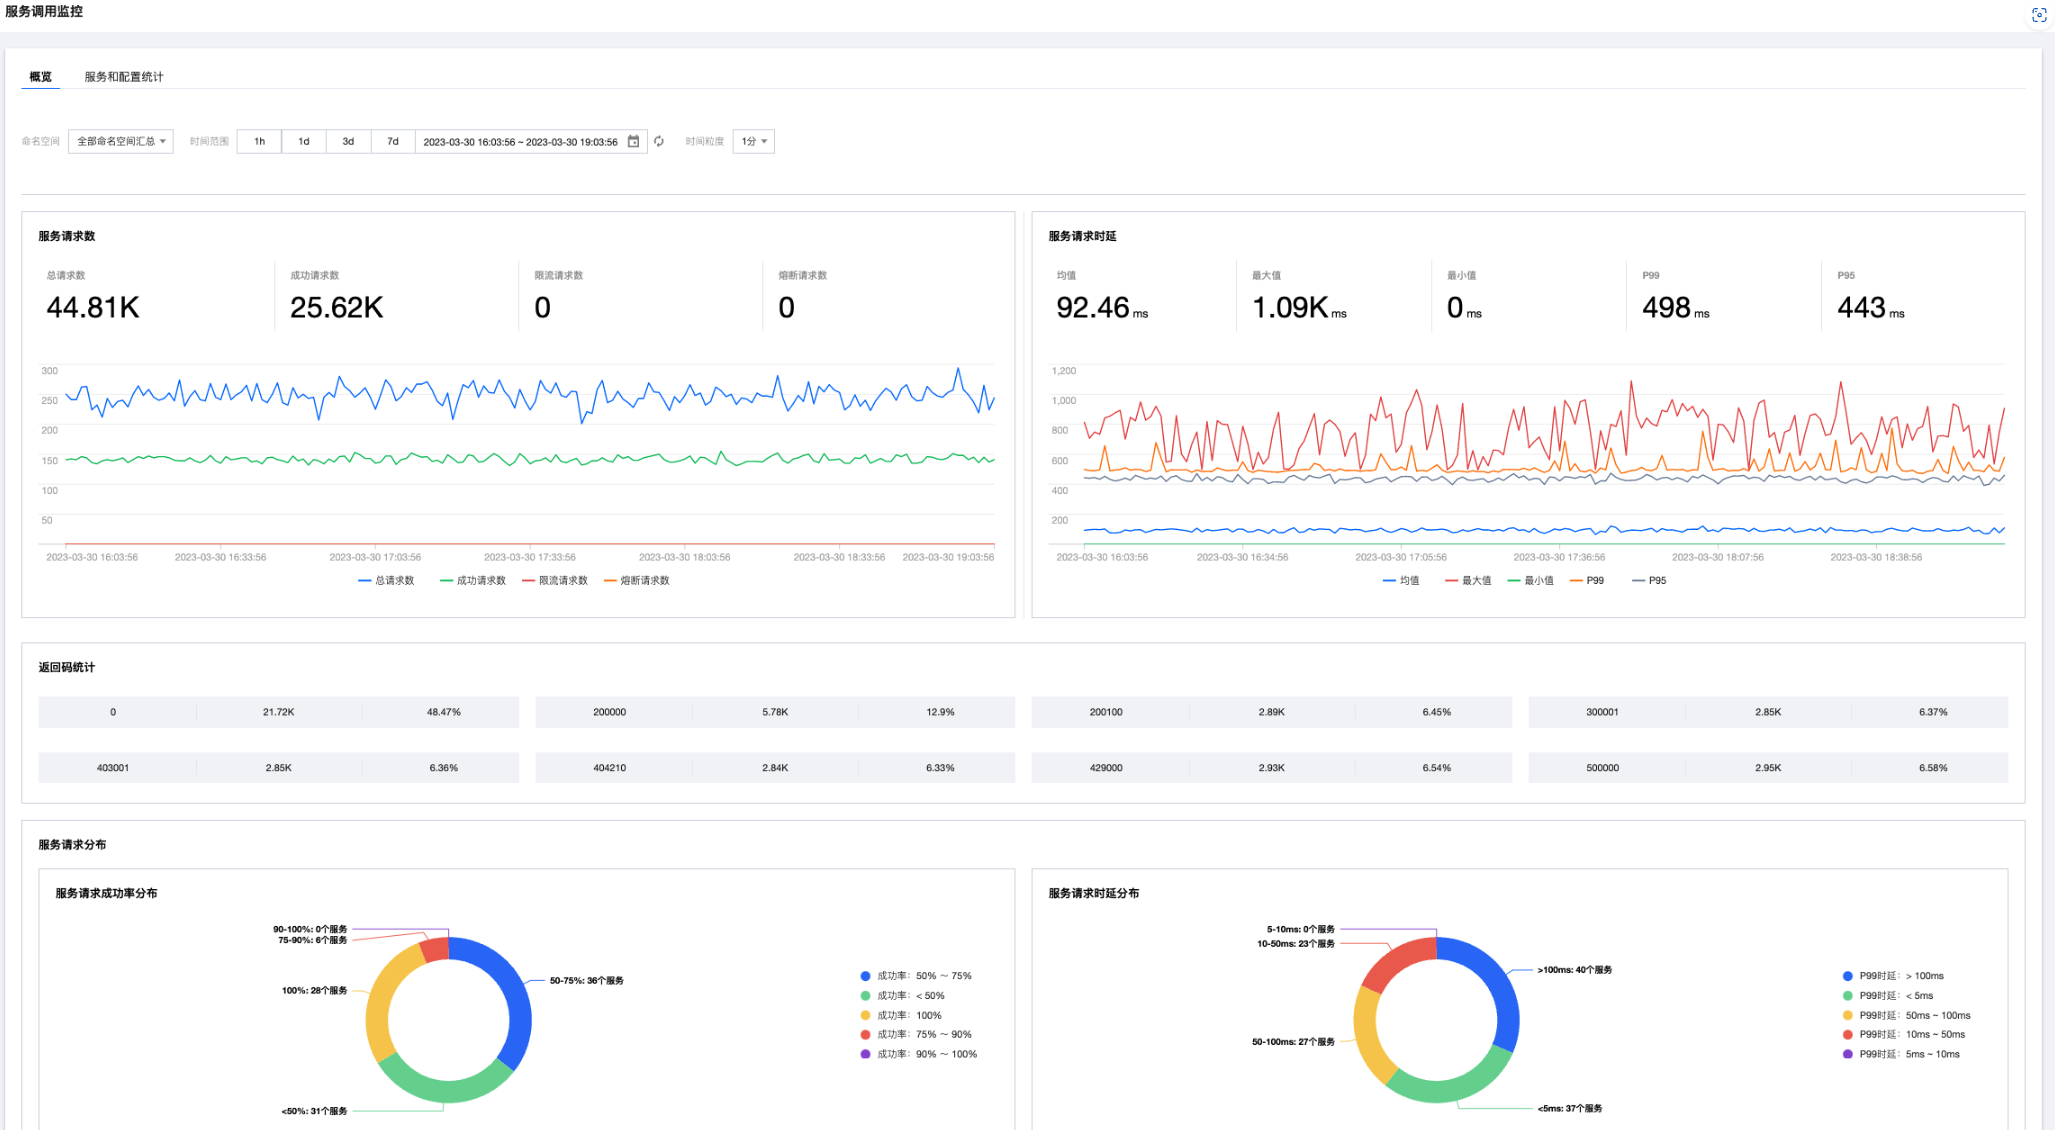Toggle 最大值 legend in latency chart
This screenshot has height=1130, width=2055.
pyautogui.click(x=1468, y=580)
